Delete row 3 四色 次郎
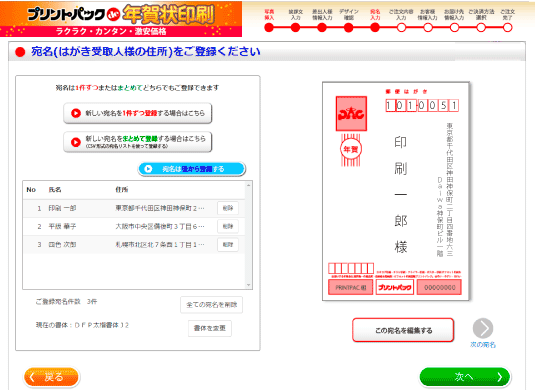The width and height of the screenshot is (535, 390). click(228, 244)
